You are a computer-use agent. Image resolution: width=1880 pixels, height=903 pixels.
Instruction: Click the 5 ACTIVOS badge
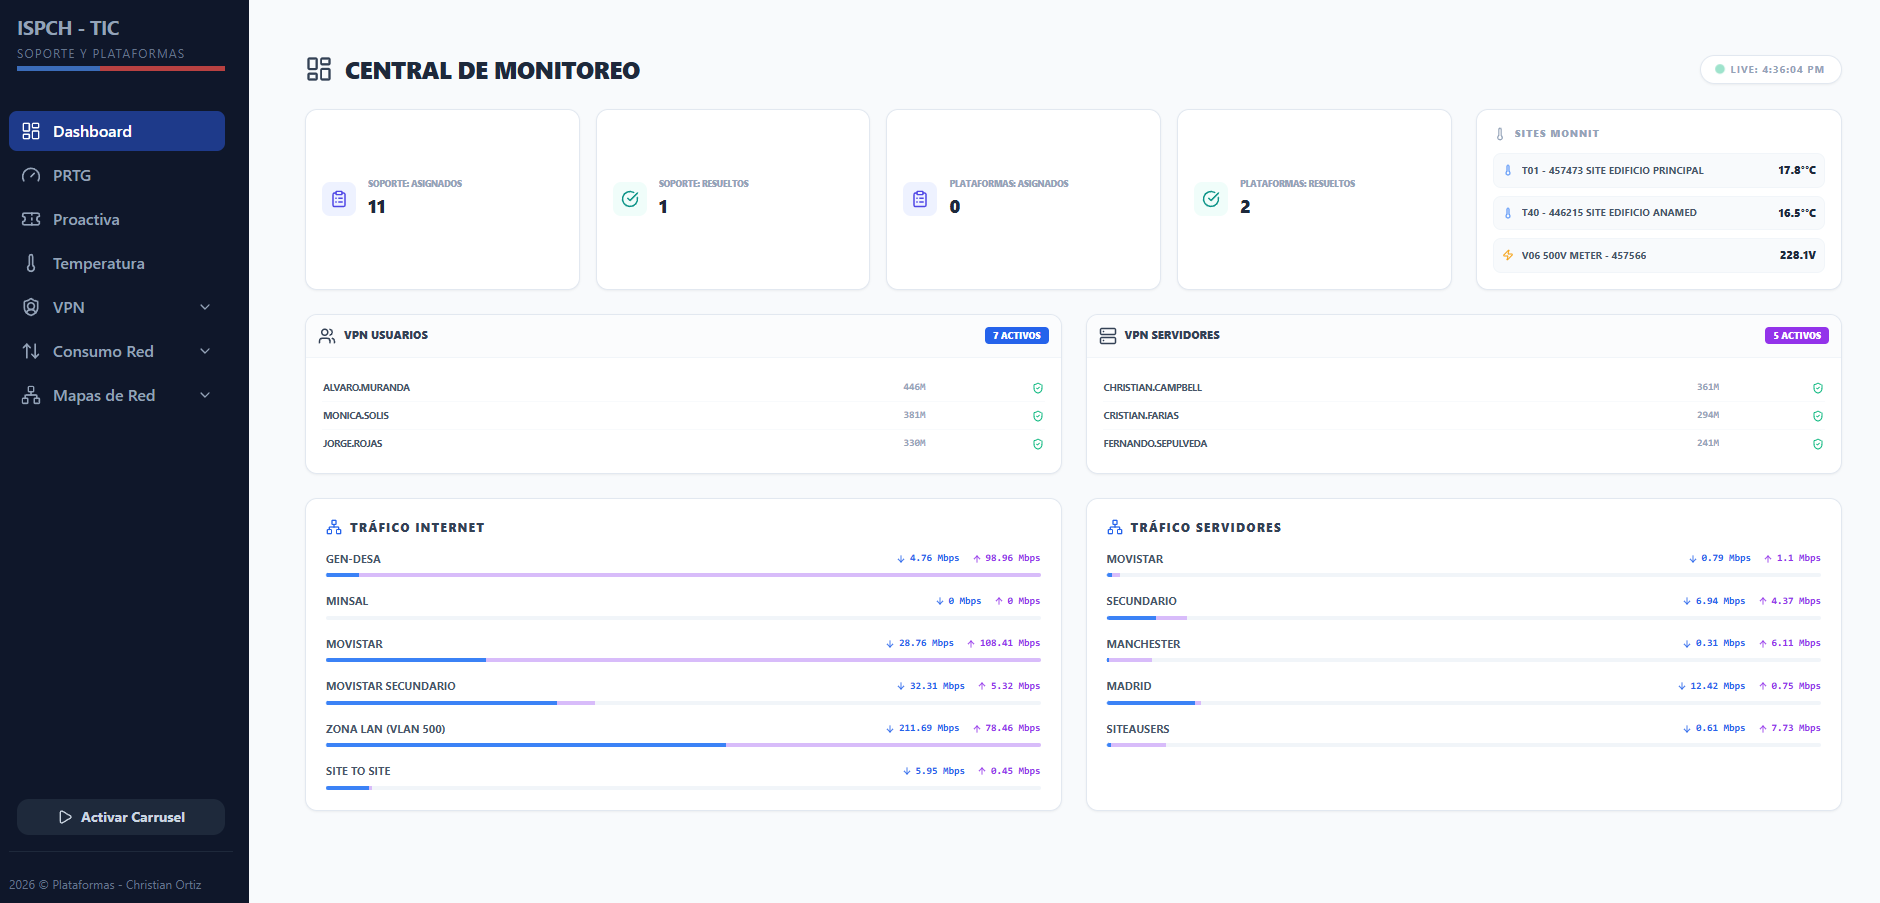pos(1797,336)
